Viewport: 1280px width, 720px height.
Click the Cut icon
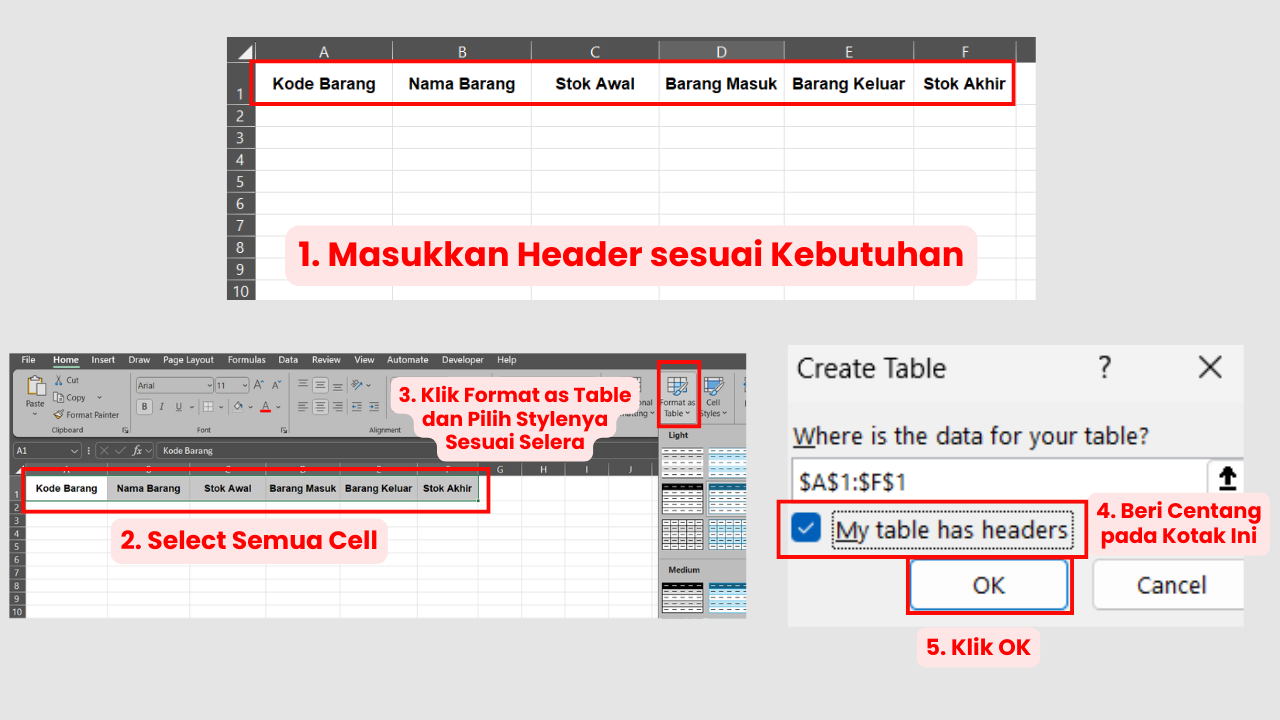point(58,380)
